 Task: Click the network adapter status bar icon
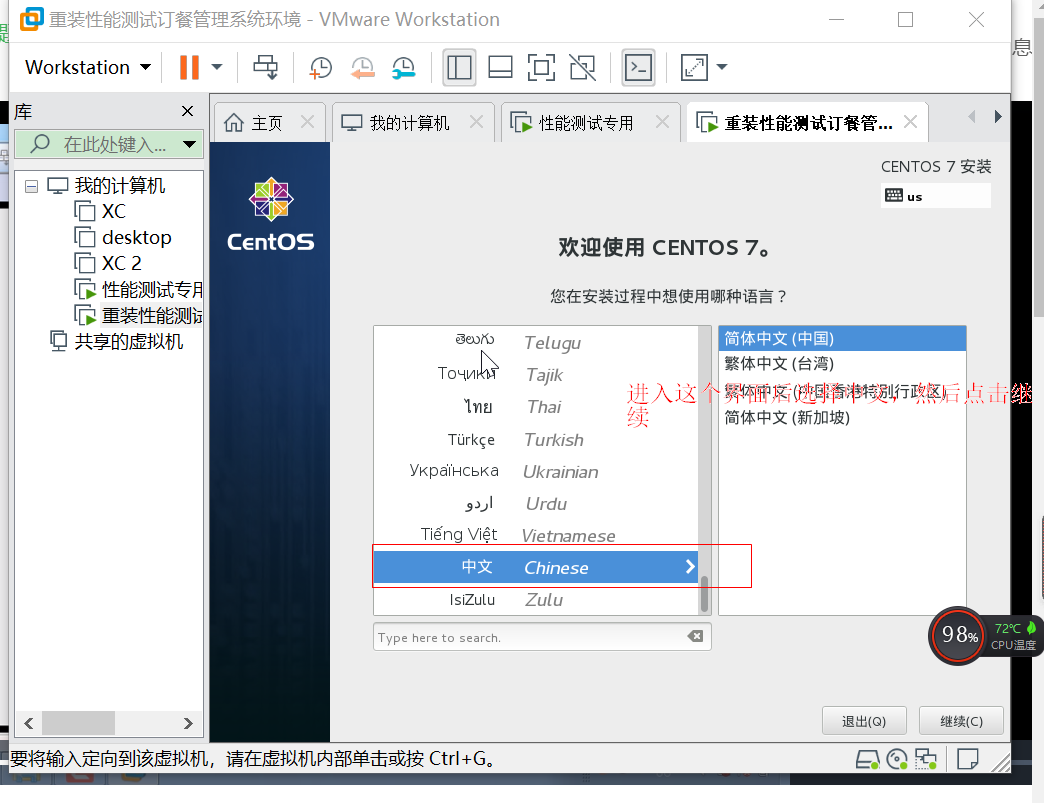click(x=925, y=759)
